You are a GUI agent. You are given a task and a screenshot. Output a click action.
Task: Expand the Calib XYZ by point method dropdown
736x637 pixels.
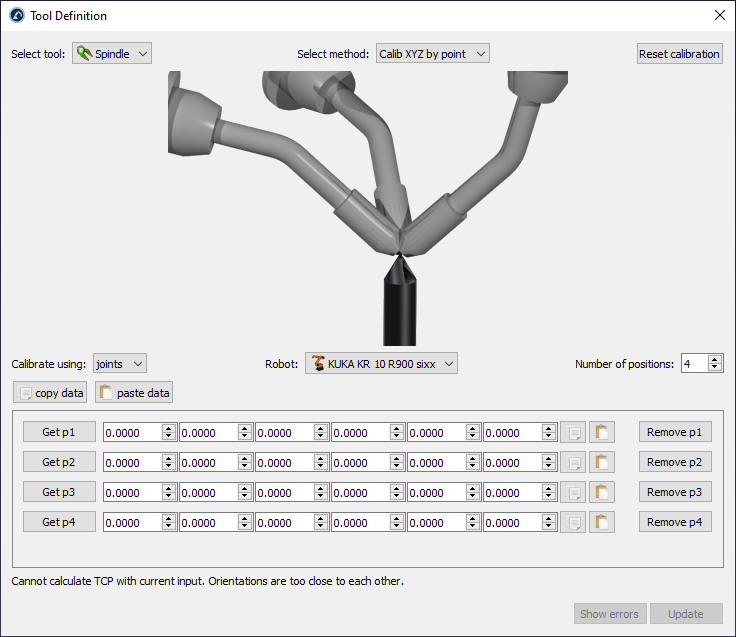click(432, 54)
